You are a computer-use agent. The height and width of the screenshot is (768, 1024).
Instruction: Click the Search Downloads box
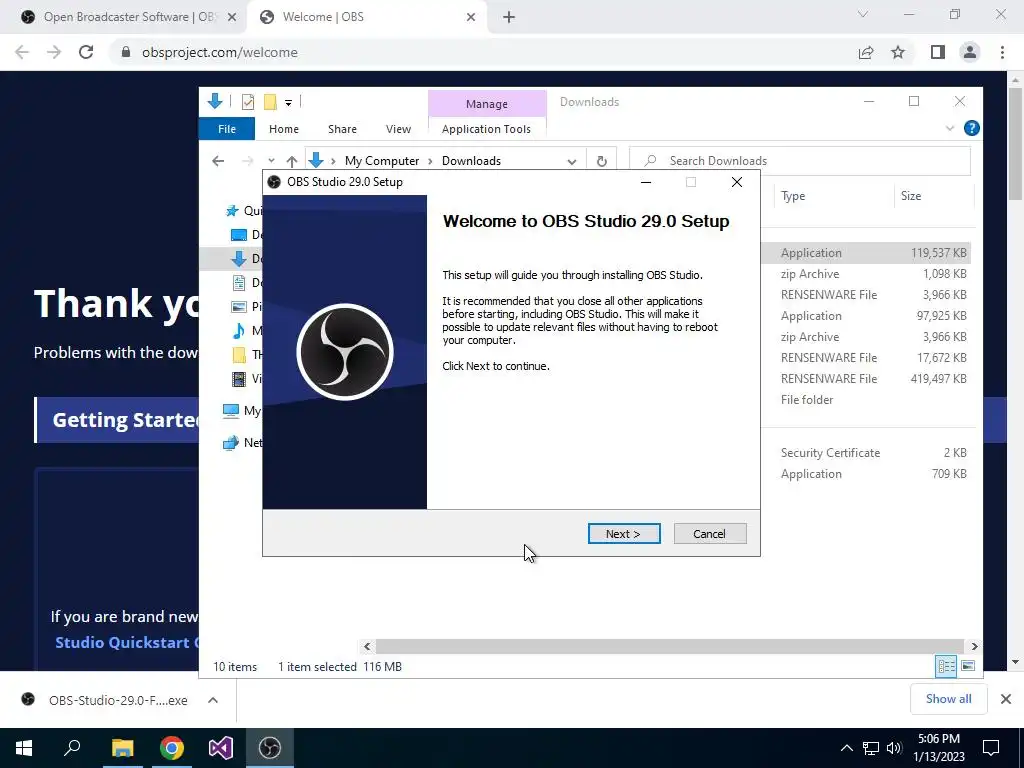800,161
